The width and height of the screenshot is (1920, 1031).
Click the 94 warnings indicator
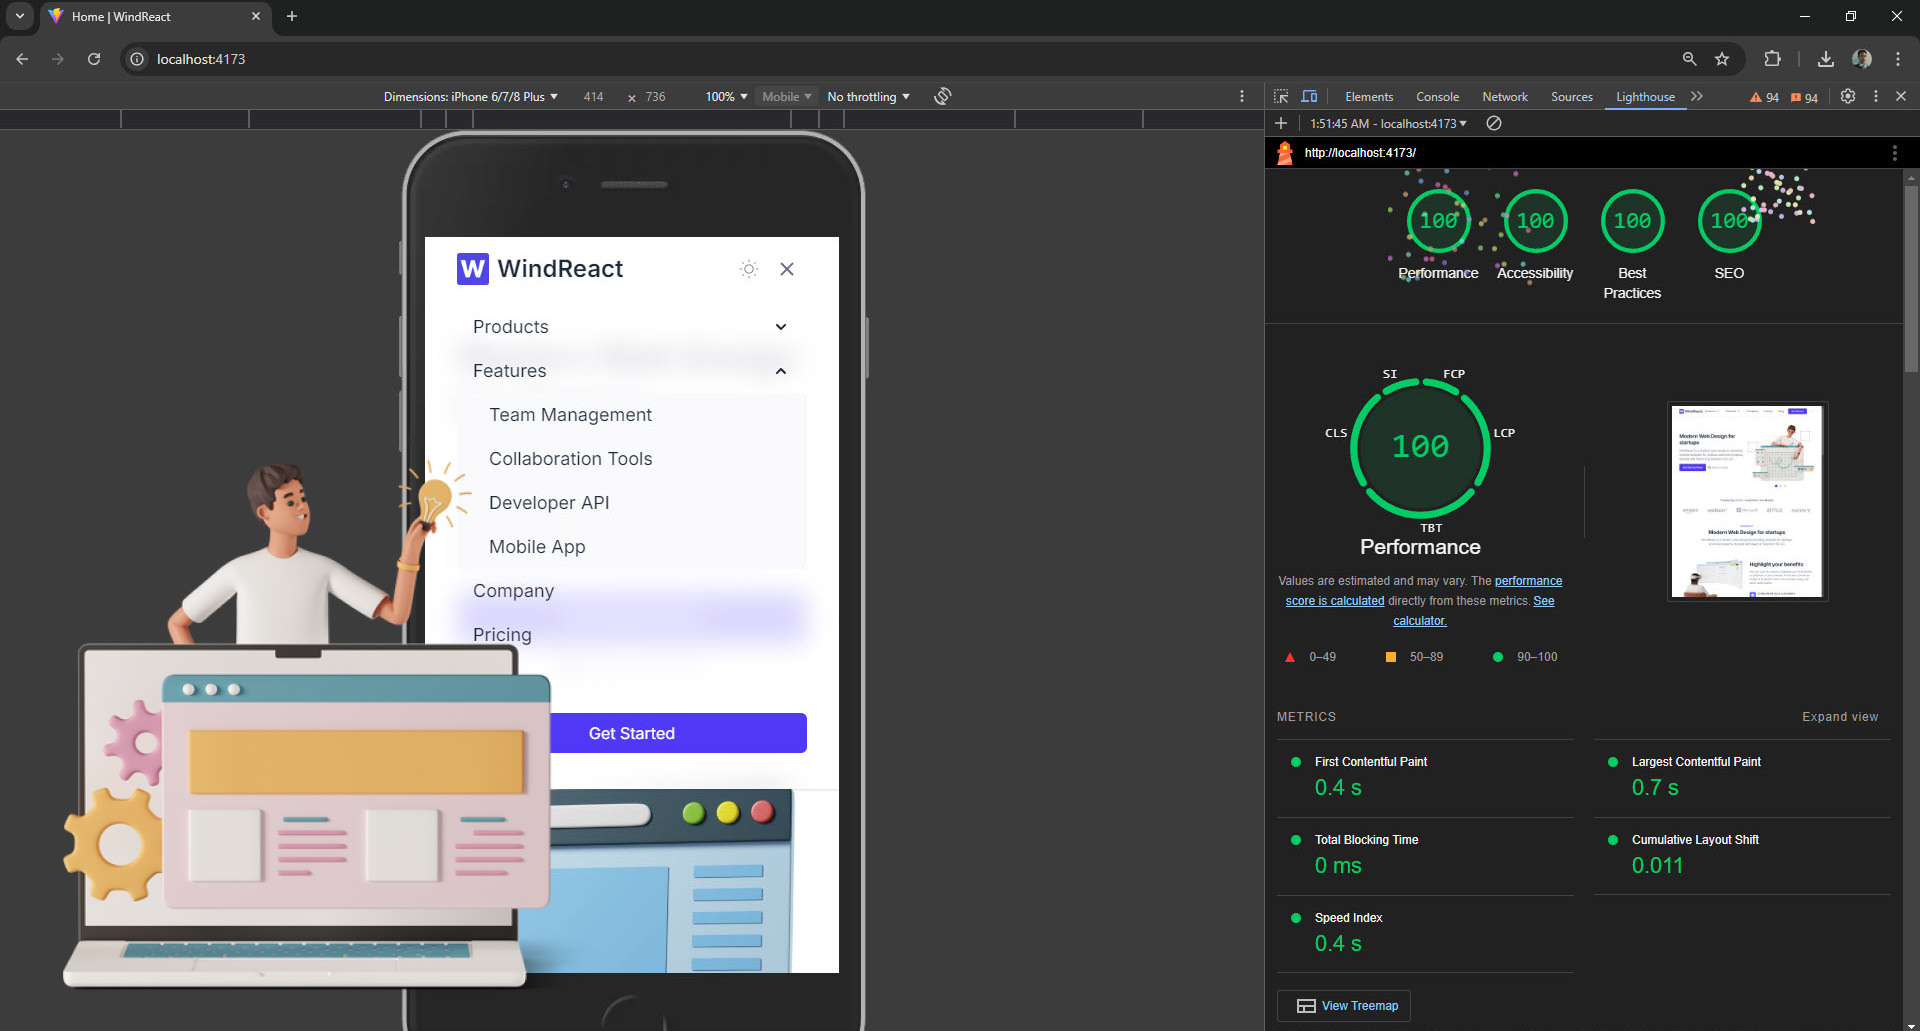pyautogui.click(x=1764, y=97)
